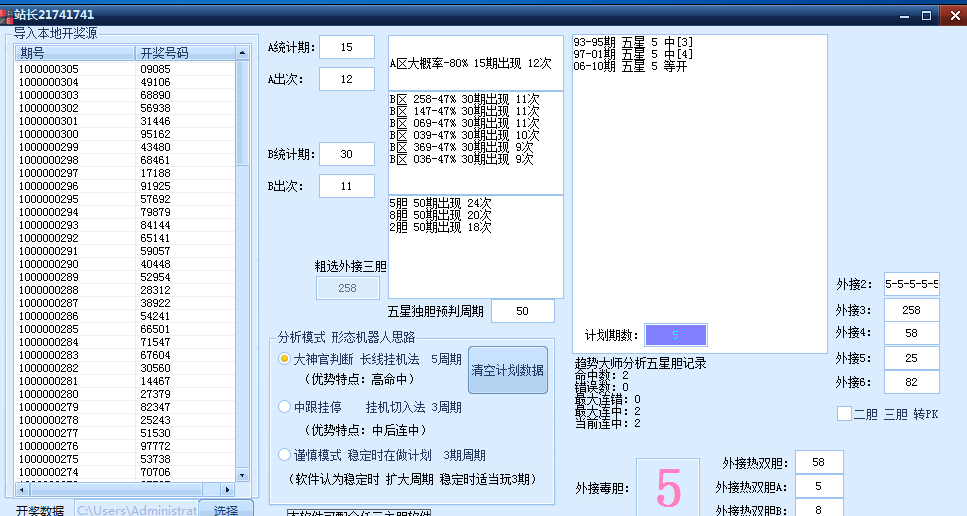The height and width of the screenshot is (516, 967).
Task: Select row 1000000285 in draw list
Action: tap(125, 329)
